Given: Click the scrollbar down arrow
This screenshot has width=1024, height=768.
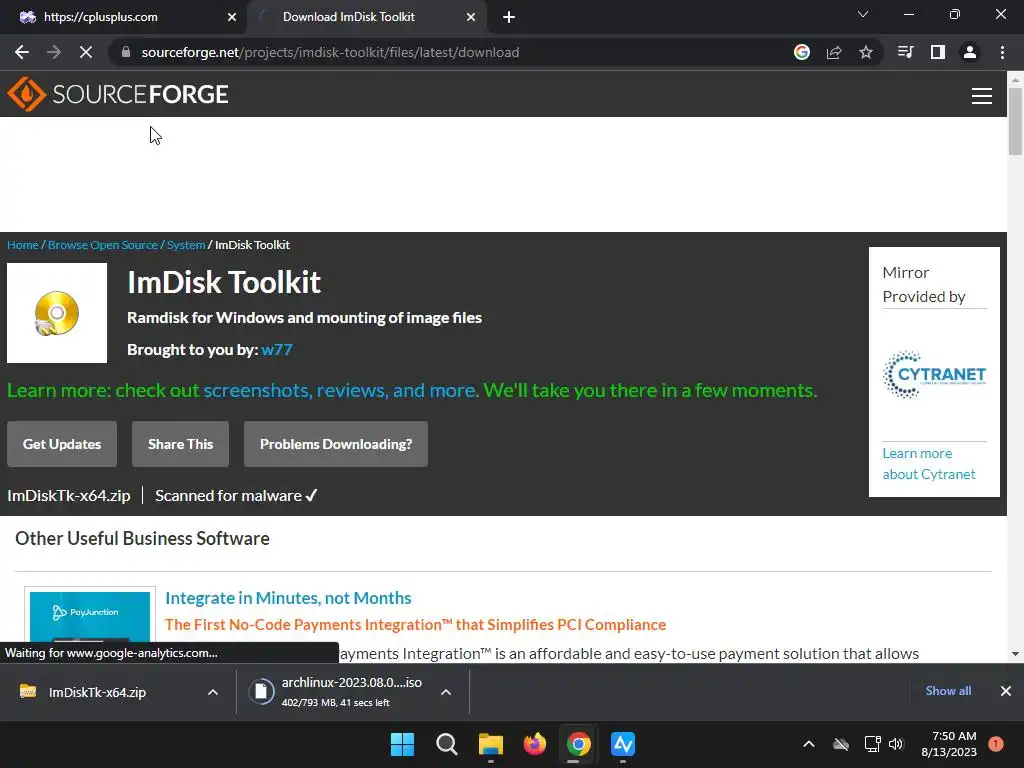Looking at the screenshot, I should click(x=1015, y=653).
